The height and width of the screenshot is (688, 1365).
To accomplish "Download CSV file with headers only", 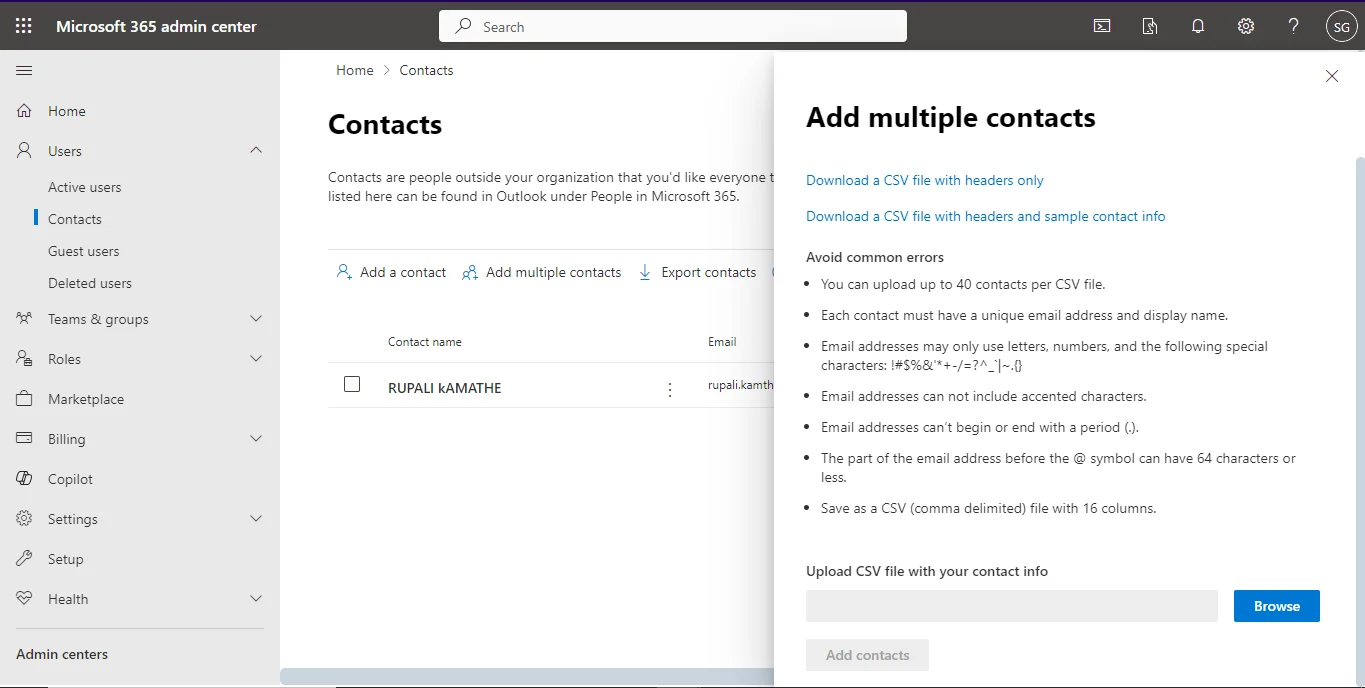I will tap(925, 180).
